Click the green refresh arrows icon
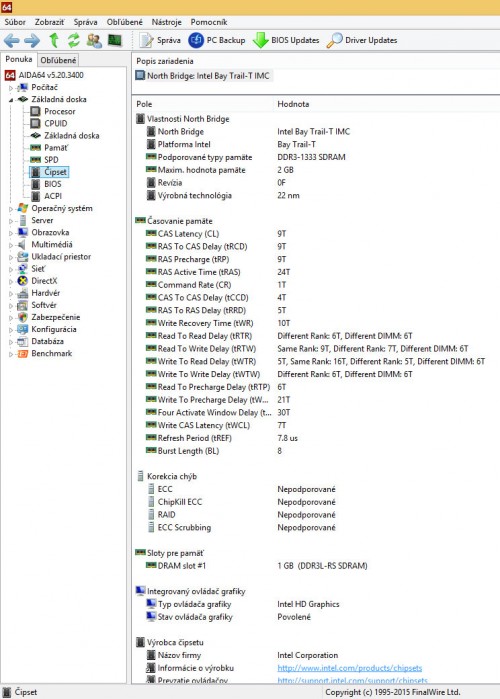This screenshot has width=500, height=699. (x=74, y=40)
